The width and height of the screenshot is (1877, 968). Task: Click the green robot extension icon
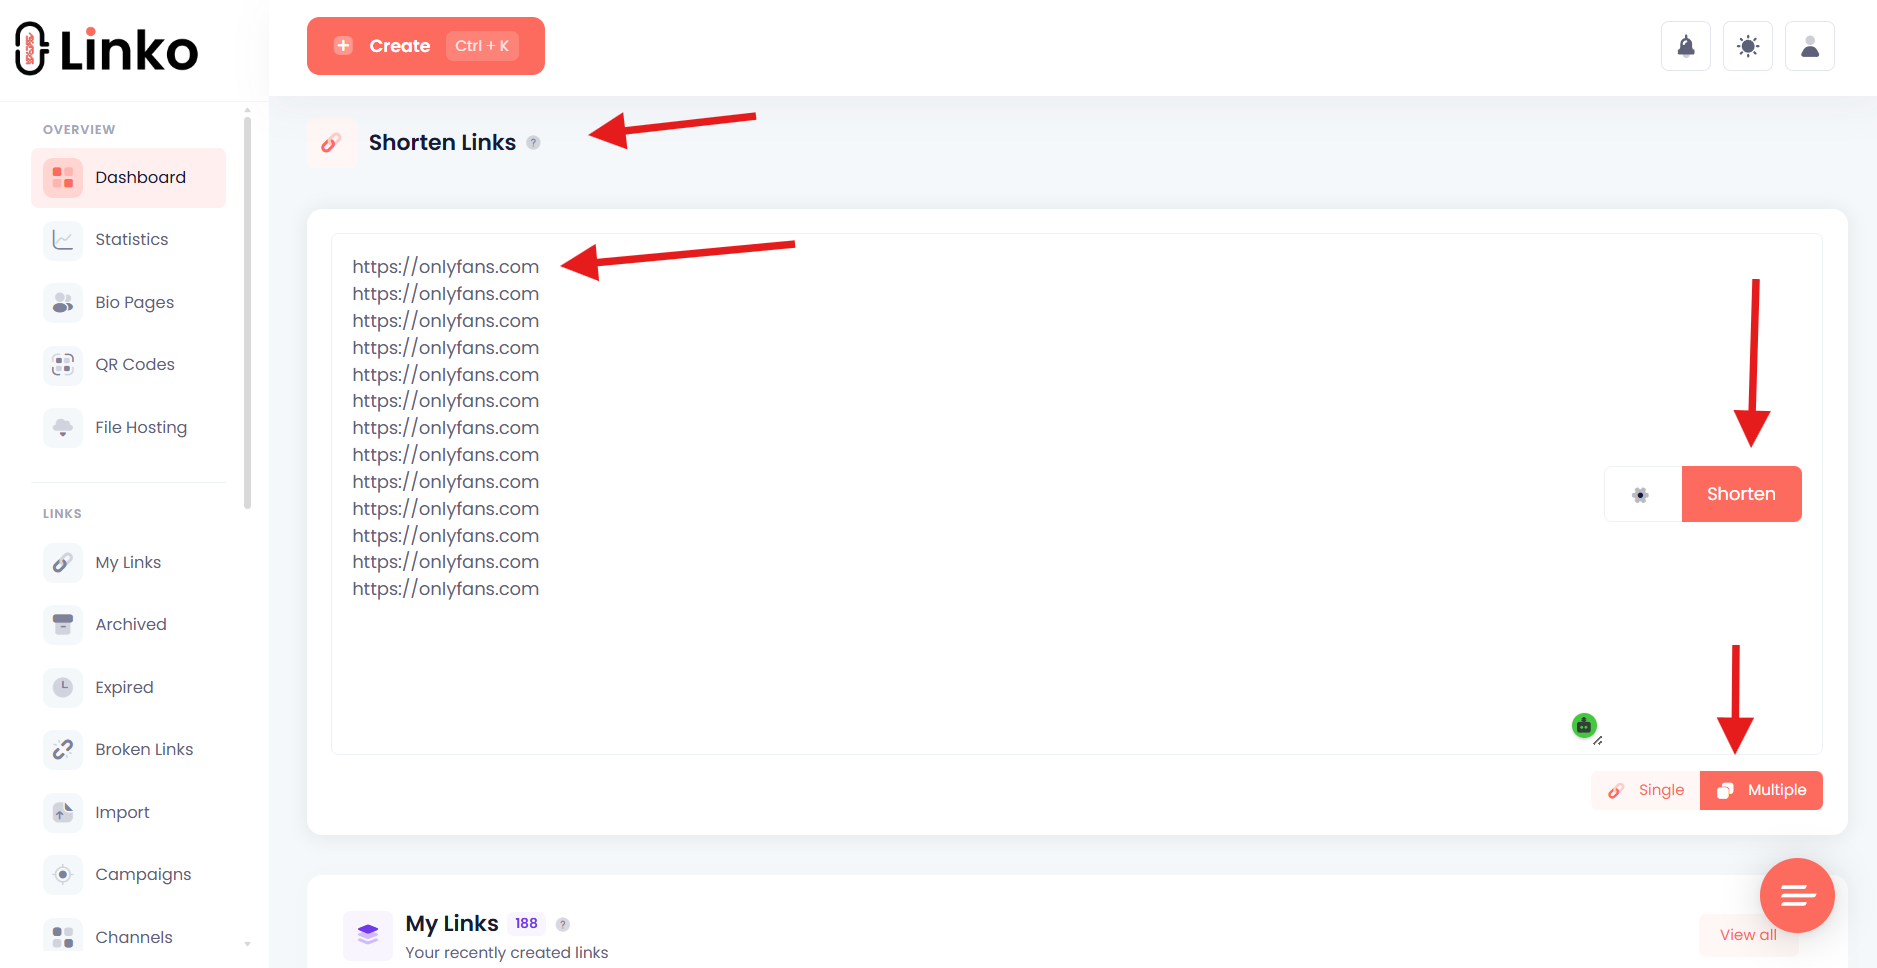pyautogui.click(x=1584, y=725)
